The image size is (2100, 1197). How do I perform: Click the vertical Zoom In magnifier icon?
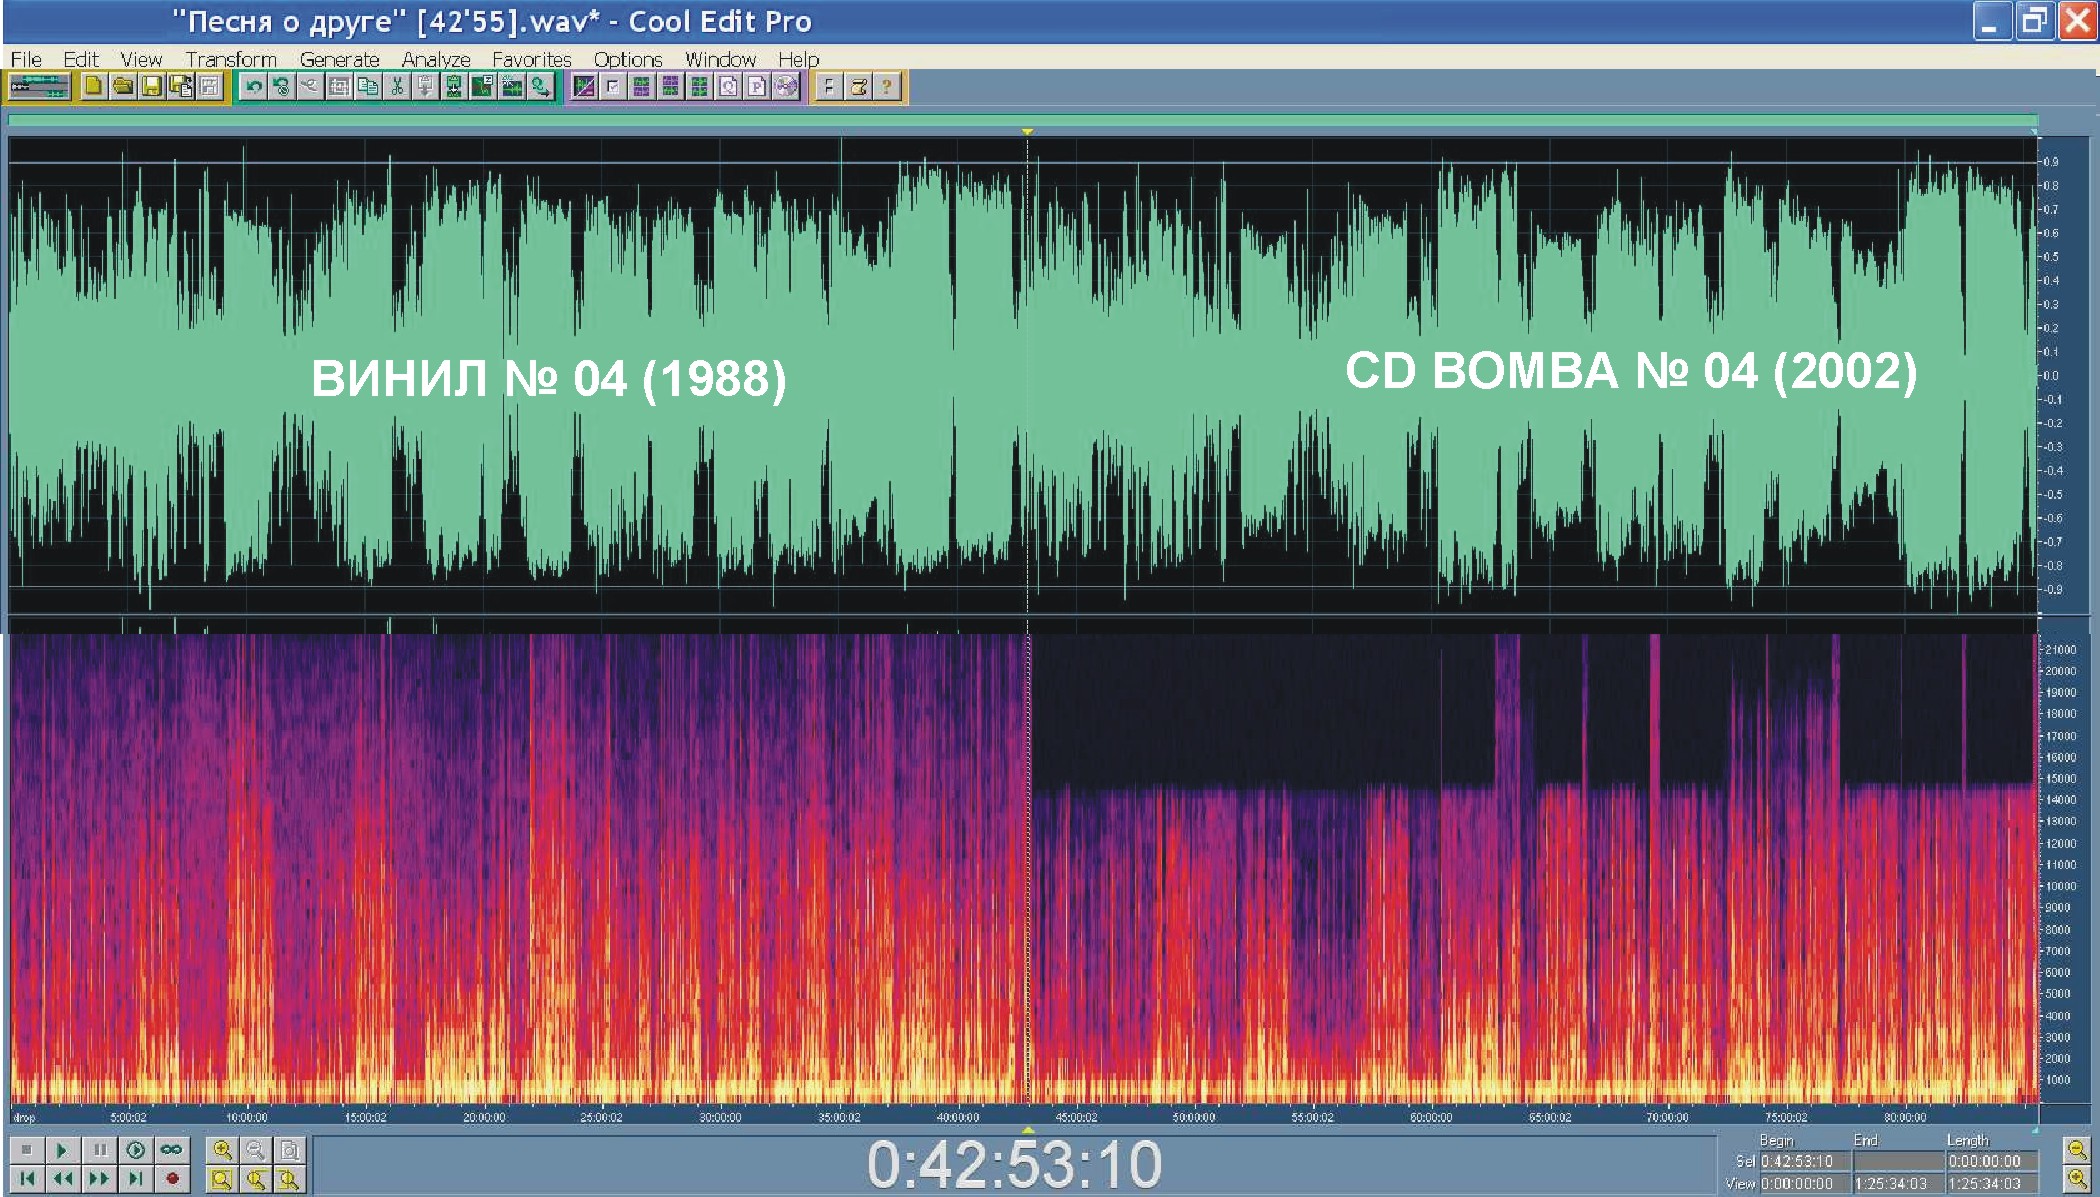click(2077, 1179)
